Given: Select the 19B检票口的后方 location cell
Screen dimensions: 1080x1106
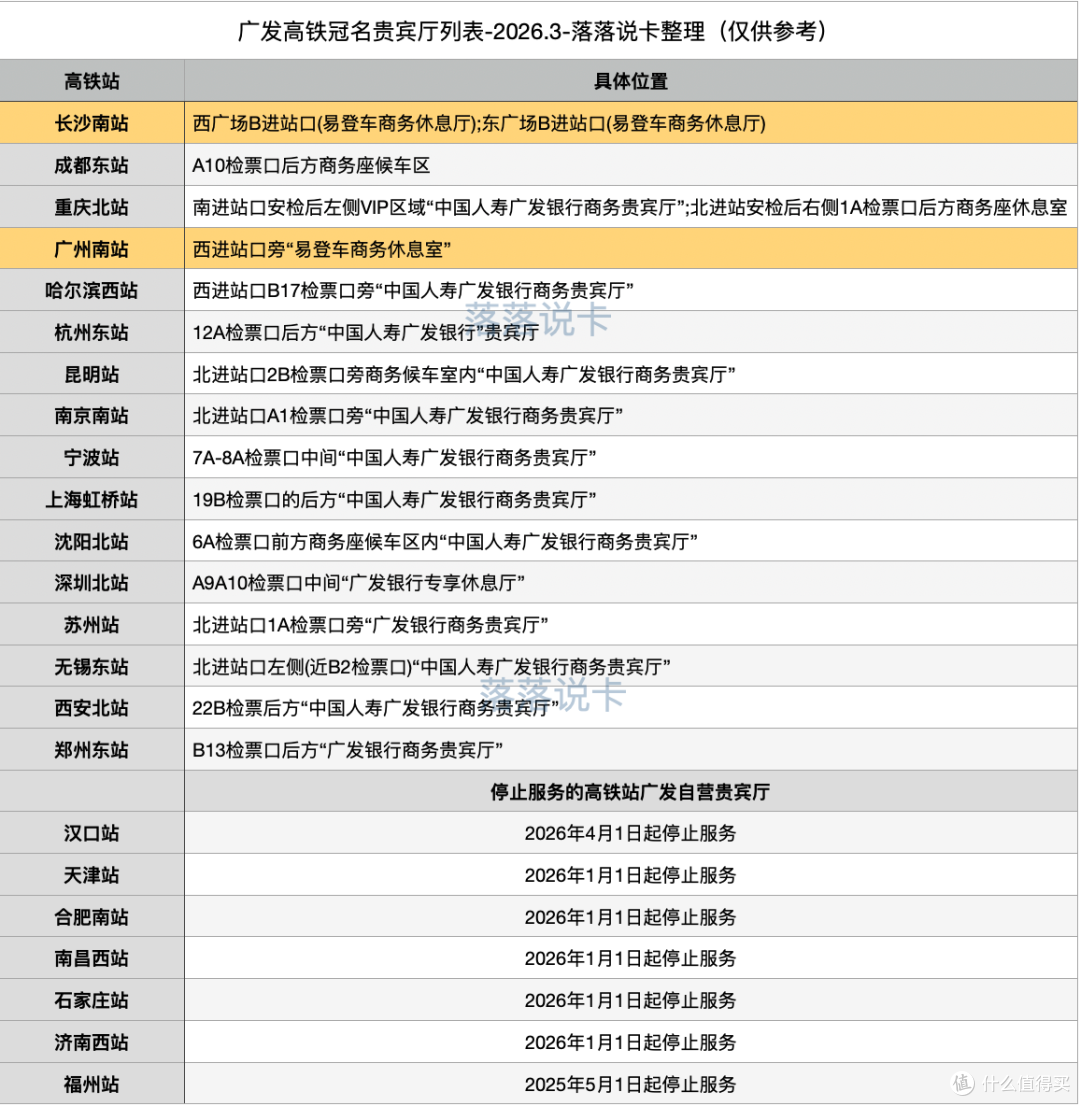Looking at the screenshot, I should click(x=631, y=499).
